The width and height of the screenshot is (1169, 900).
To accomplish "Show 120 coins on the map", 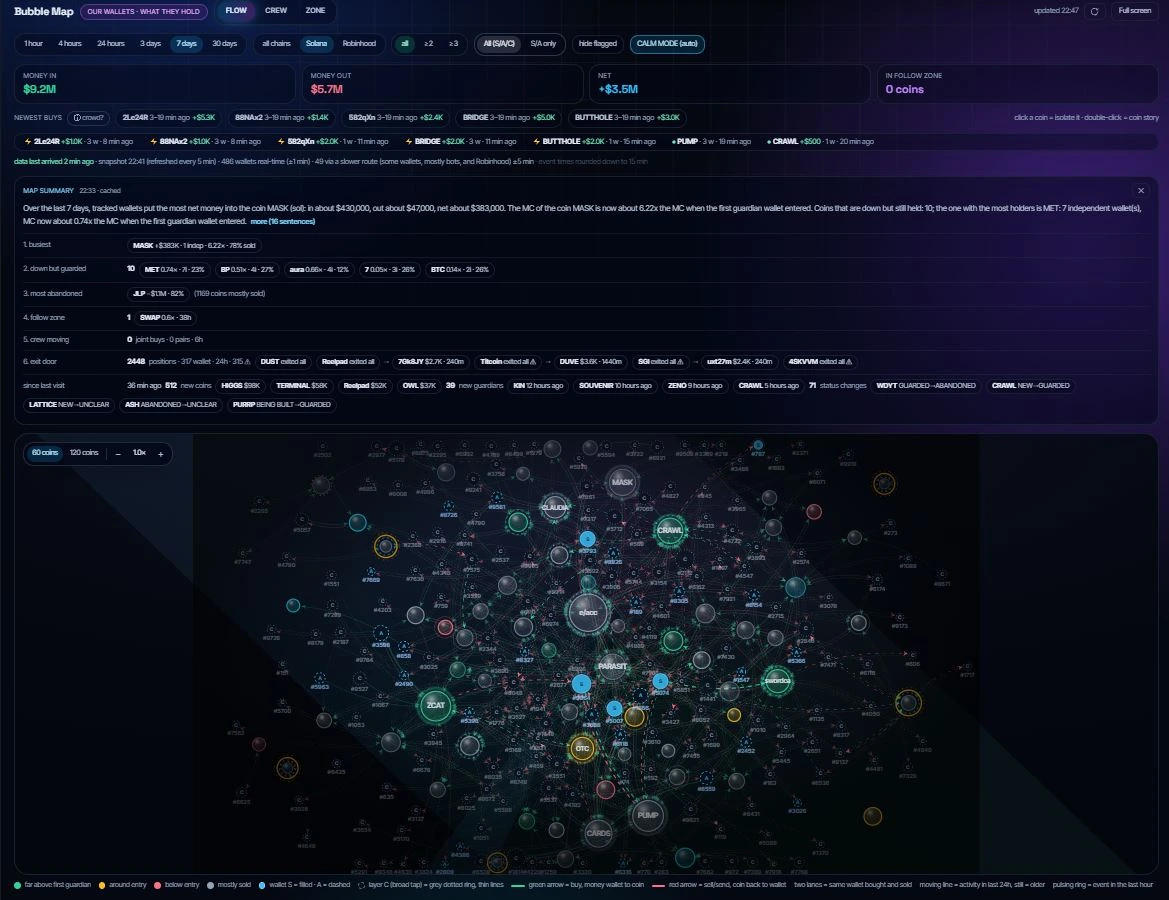I will click(84, 453).
